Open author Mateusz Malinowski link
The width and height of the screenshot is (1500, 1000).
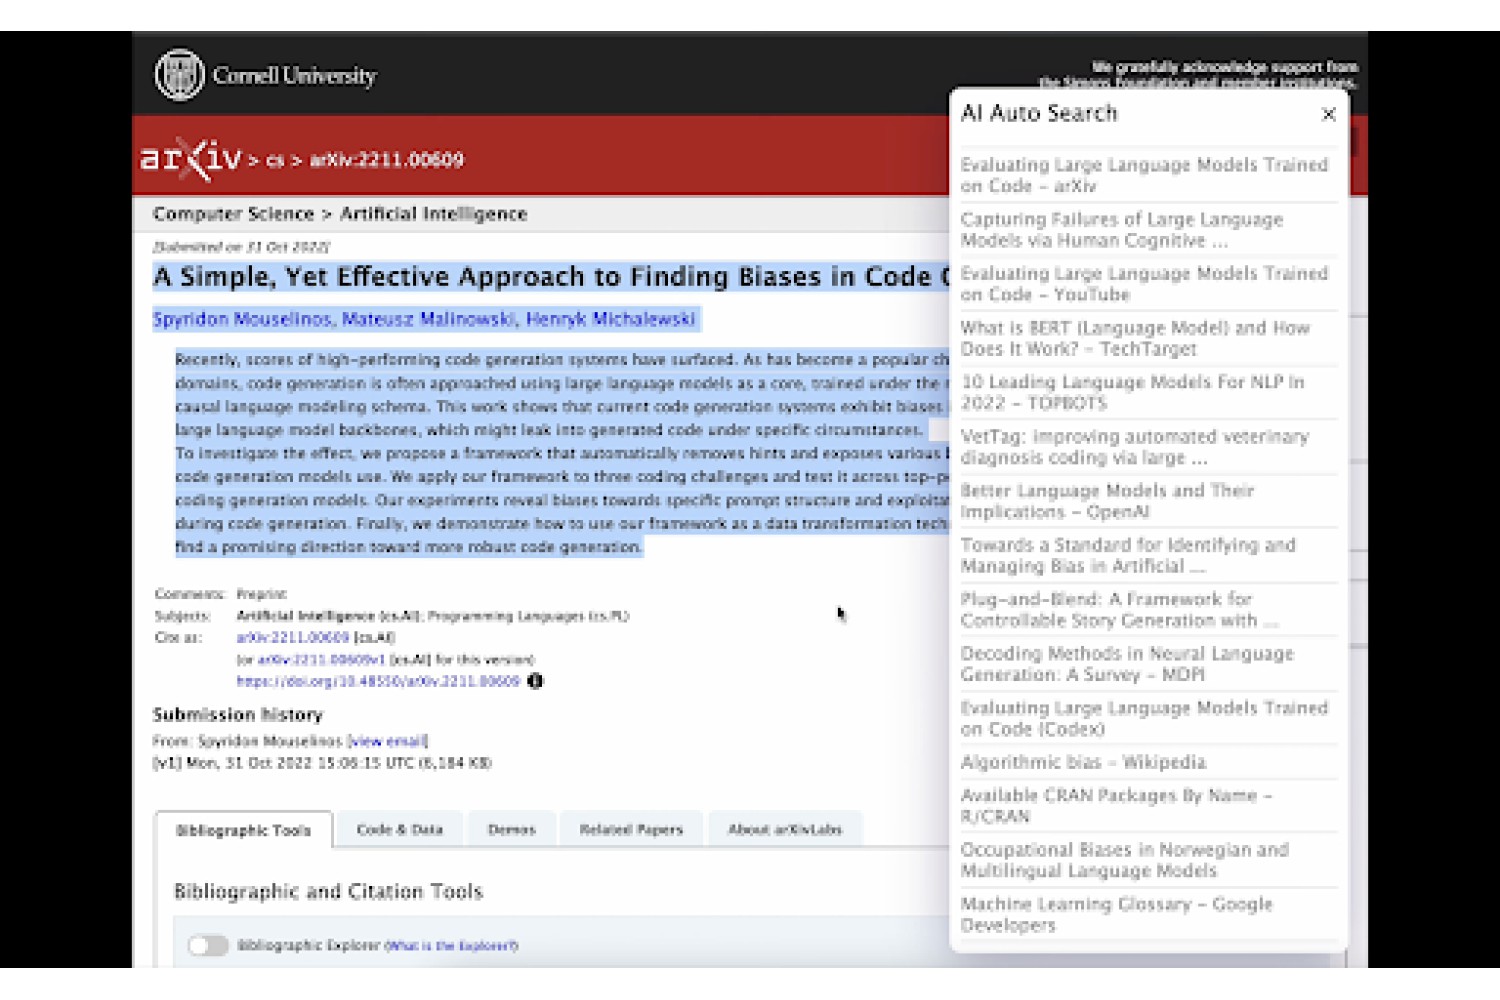[x=428, y=319]
